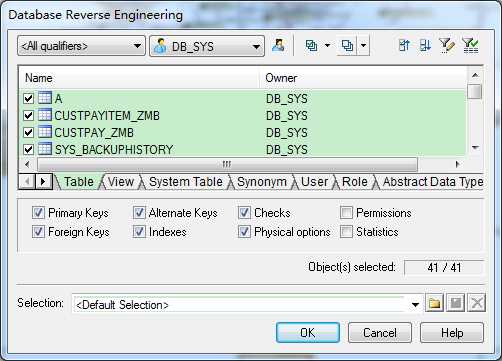Click tab strip right arrow
The width and height of the screenshot is (502, 361).
(x=43, y=182)
